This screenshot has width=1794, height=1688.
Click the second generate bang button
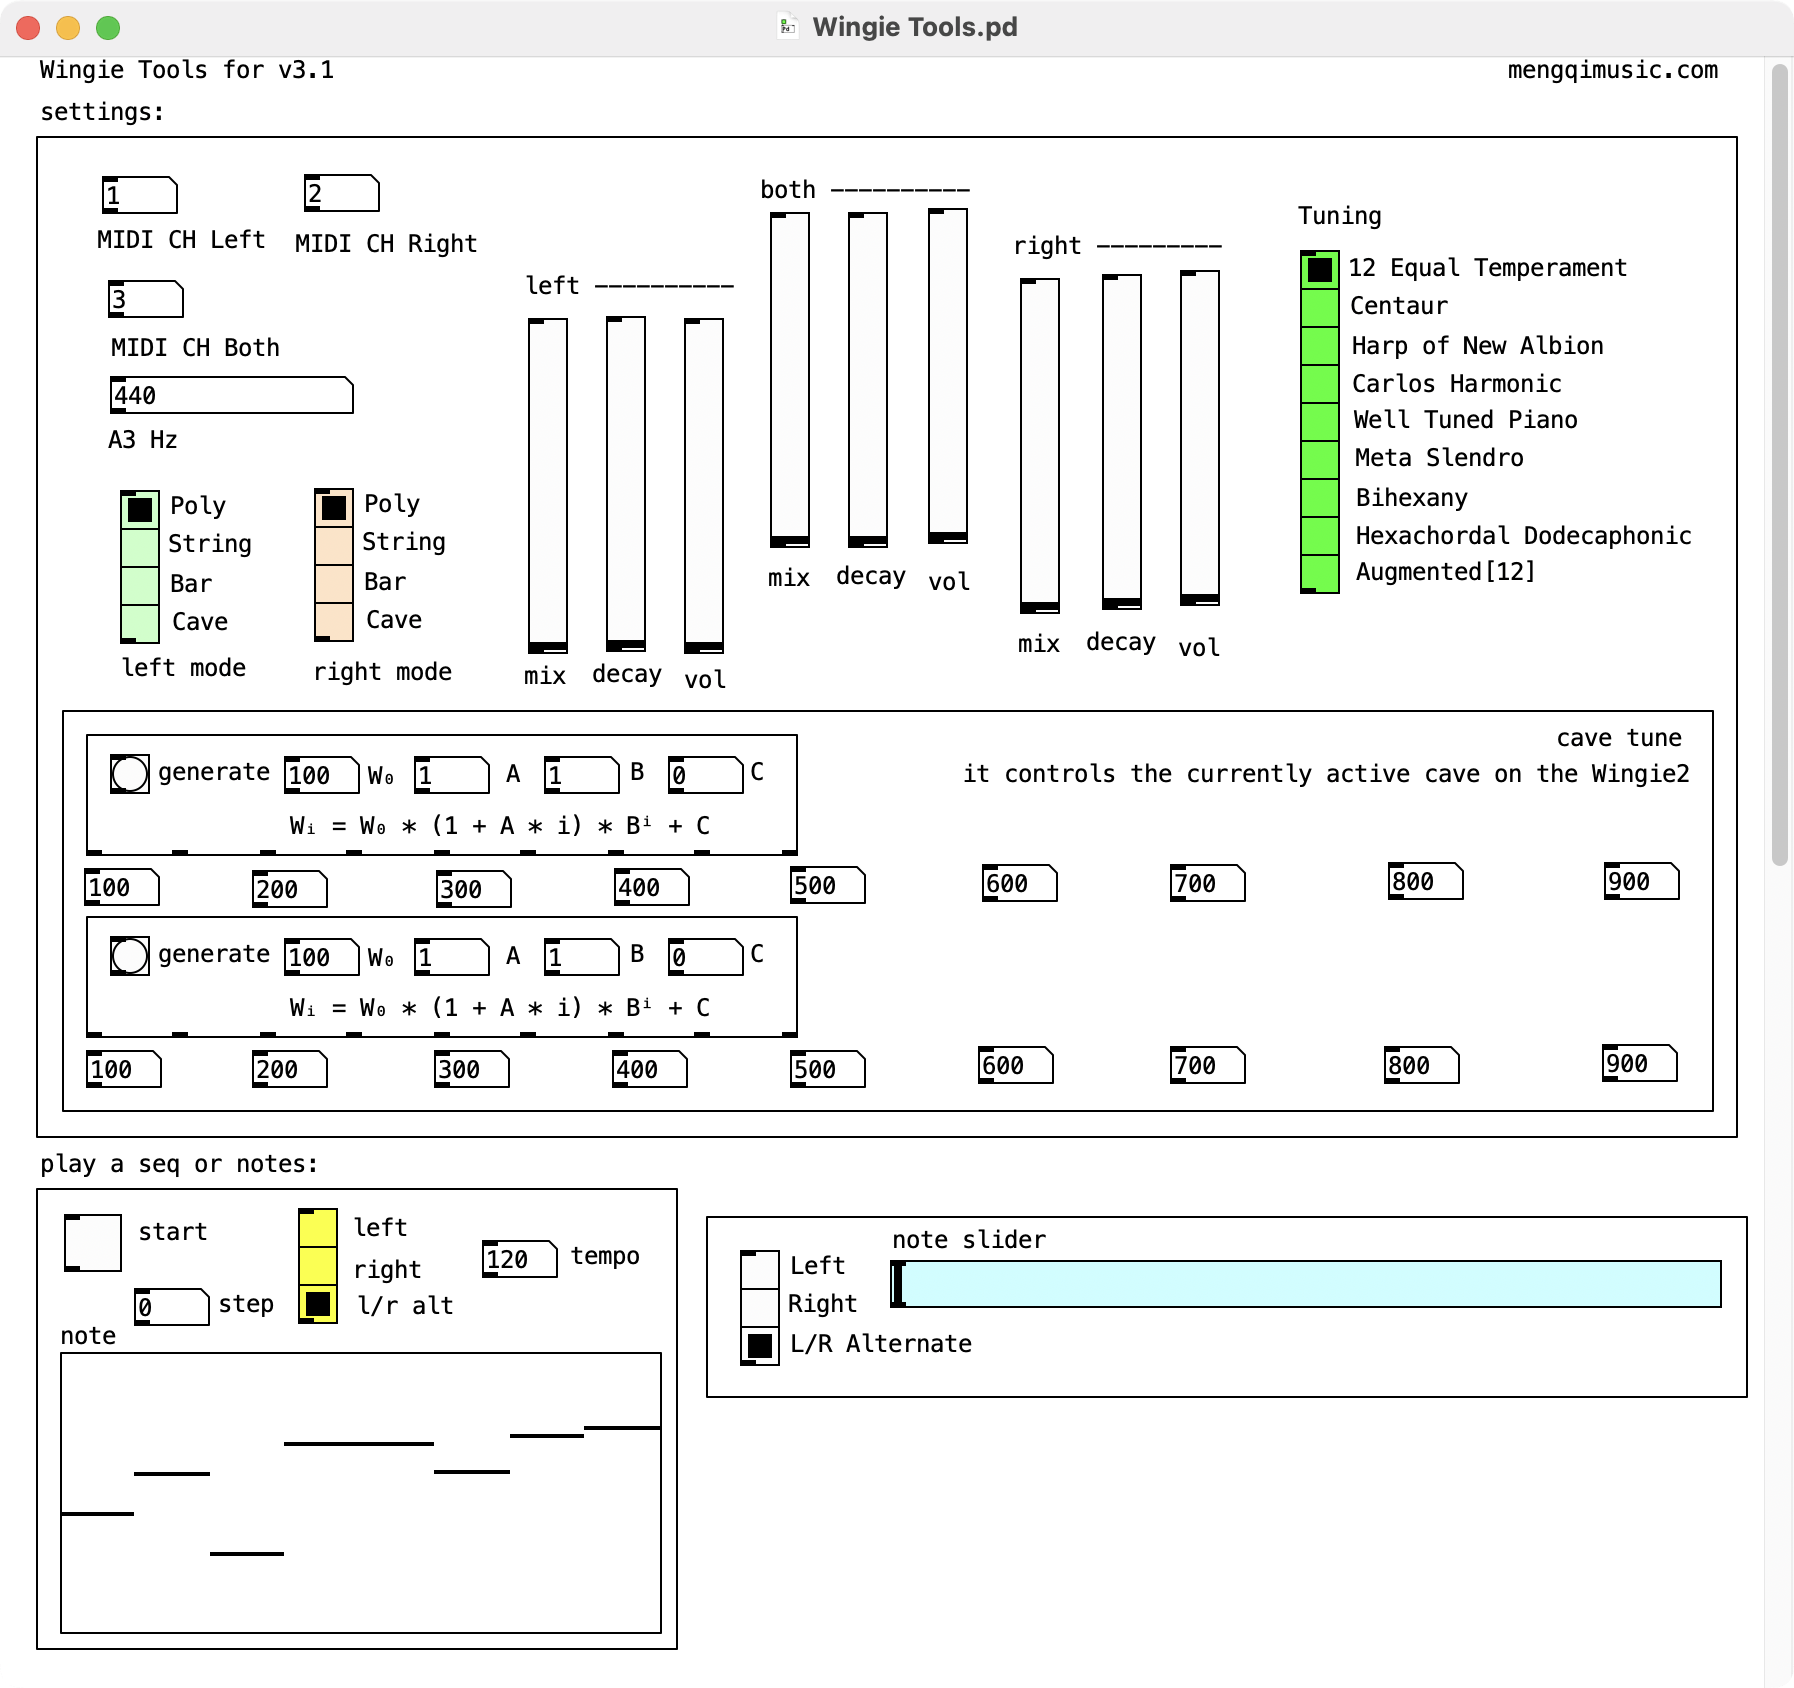[x=130, y=956]
